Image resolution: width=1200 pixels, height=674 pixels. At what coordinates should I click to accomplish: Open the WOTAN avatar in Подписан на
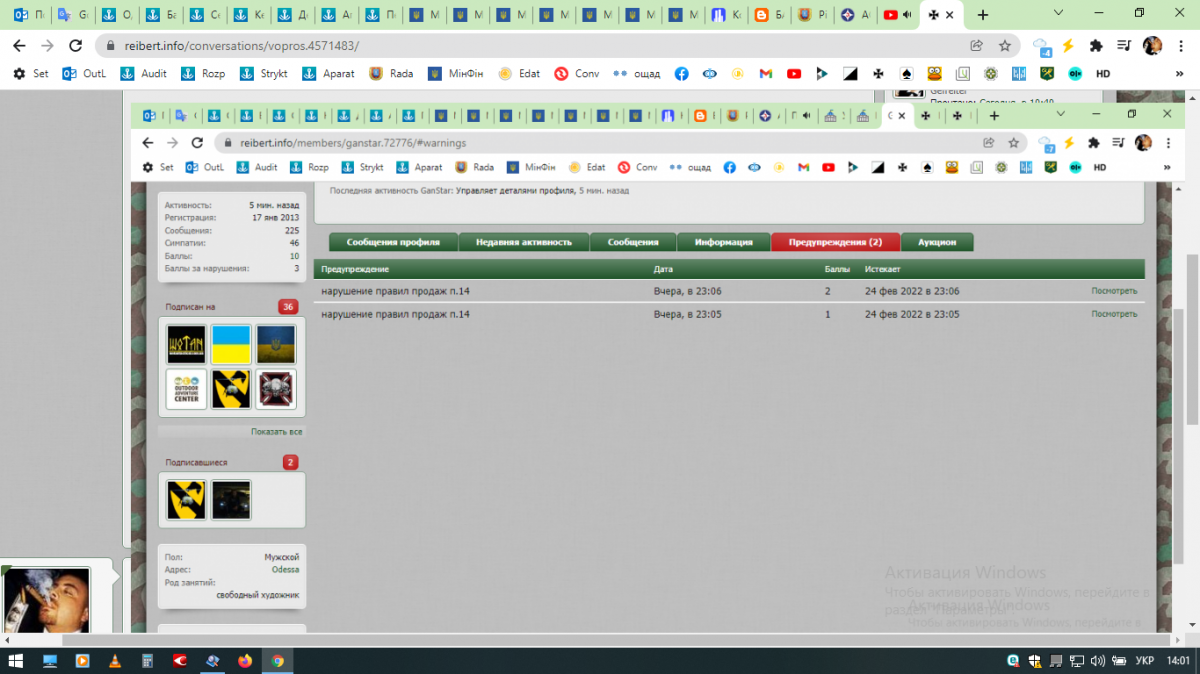point(186,344)
